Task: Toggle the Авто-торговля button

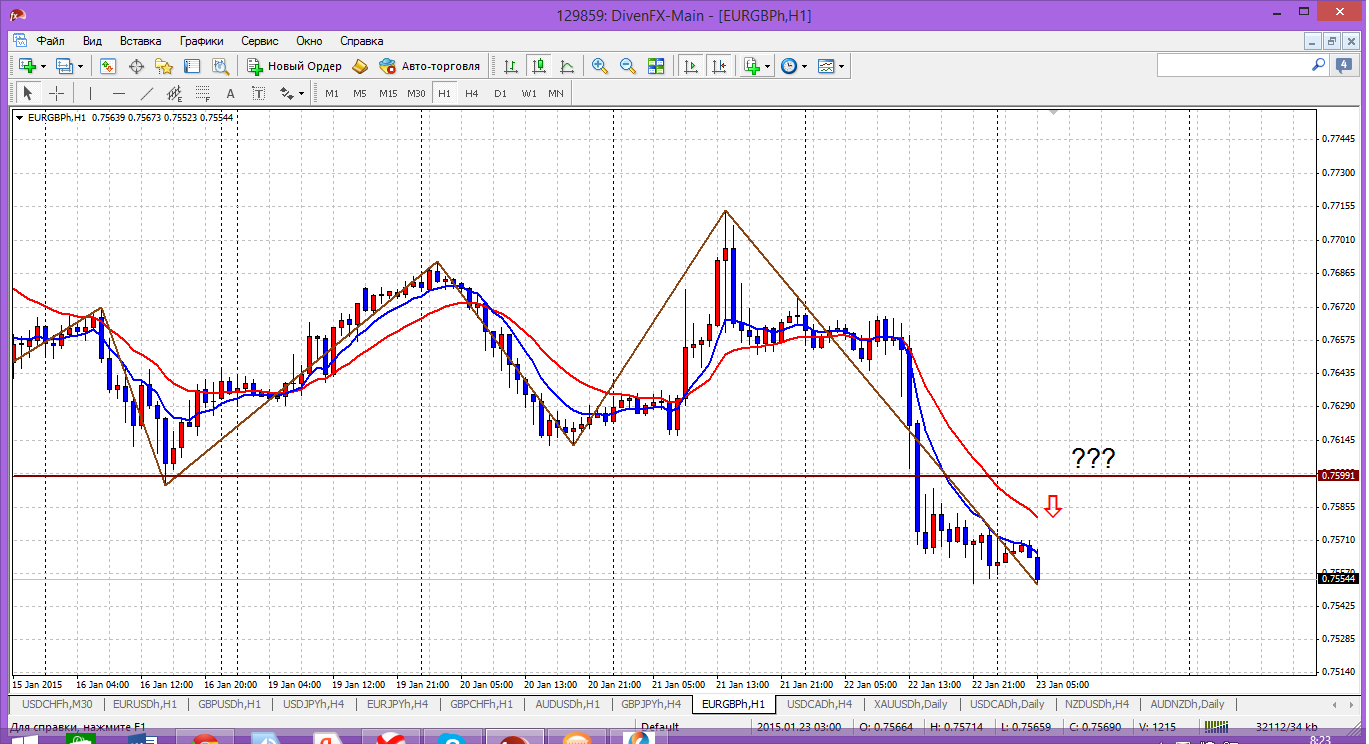Action: tap(430, 66)
